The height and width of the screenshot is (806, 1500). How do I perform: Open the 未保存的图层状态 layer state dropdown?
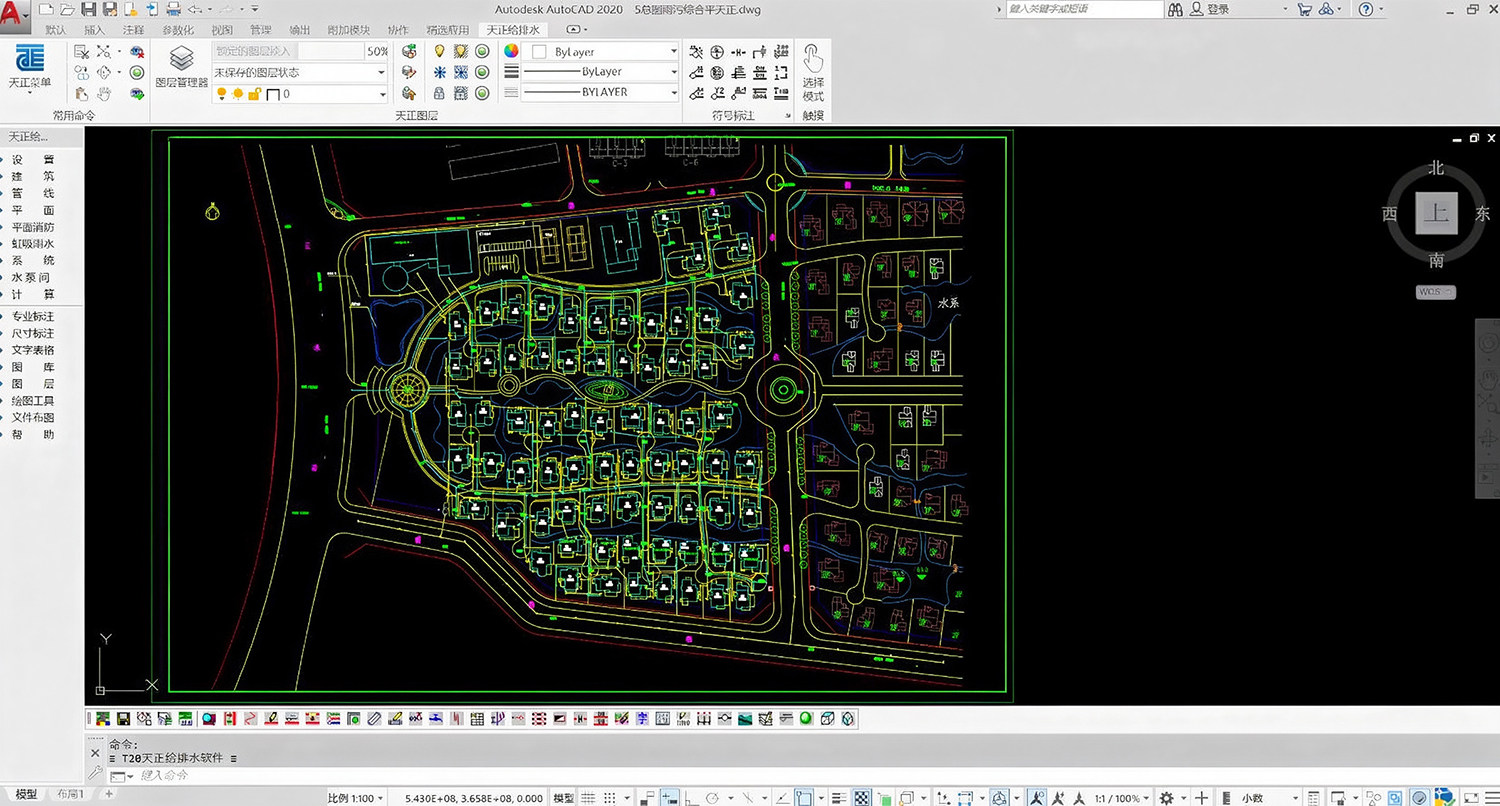tap(299, 72)
